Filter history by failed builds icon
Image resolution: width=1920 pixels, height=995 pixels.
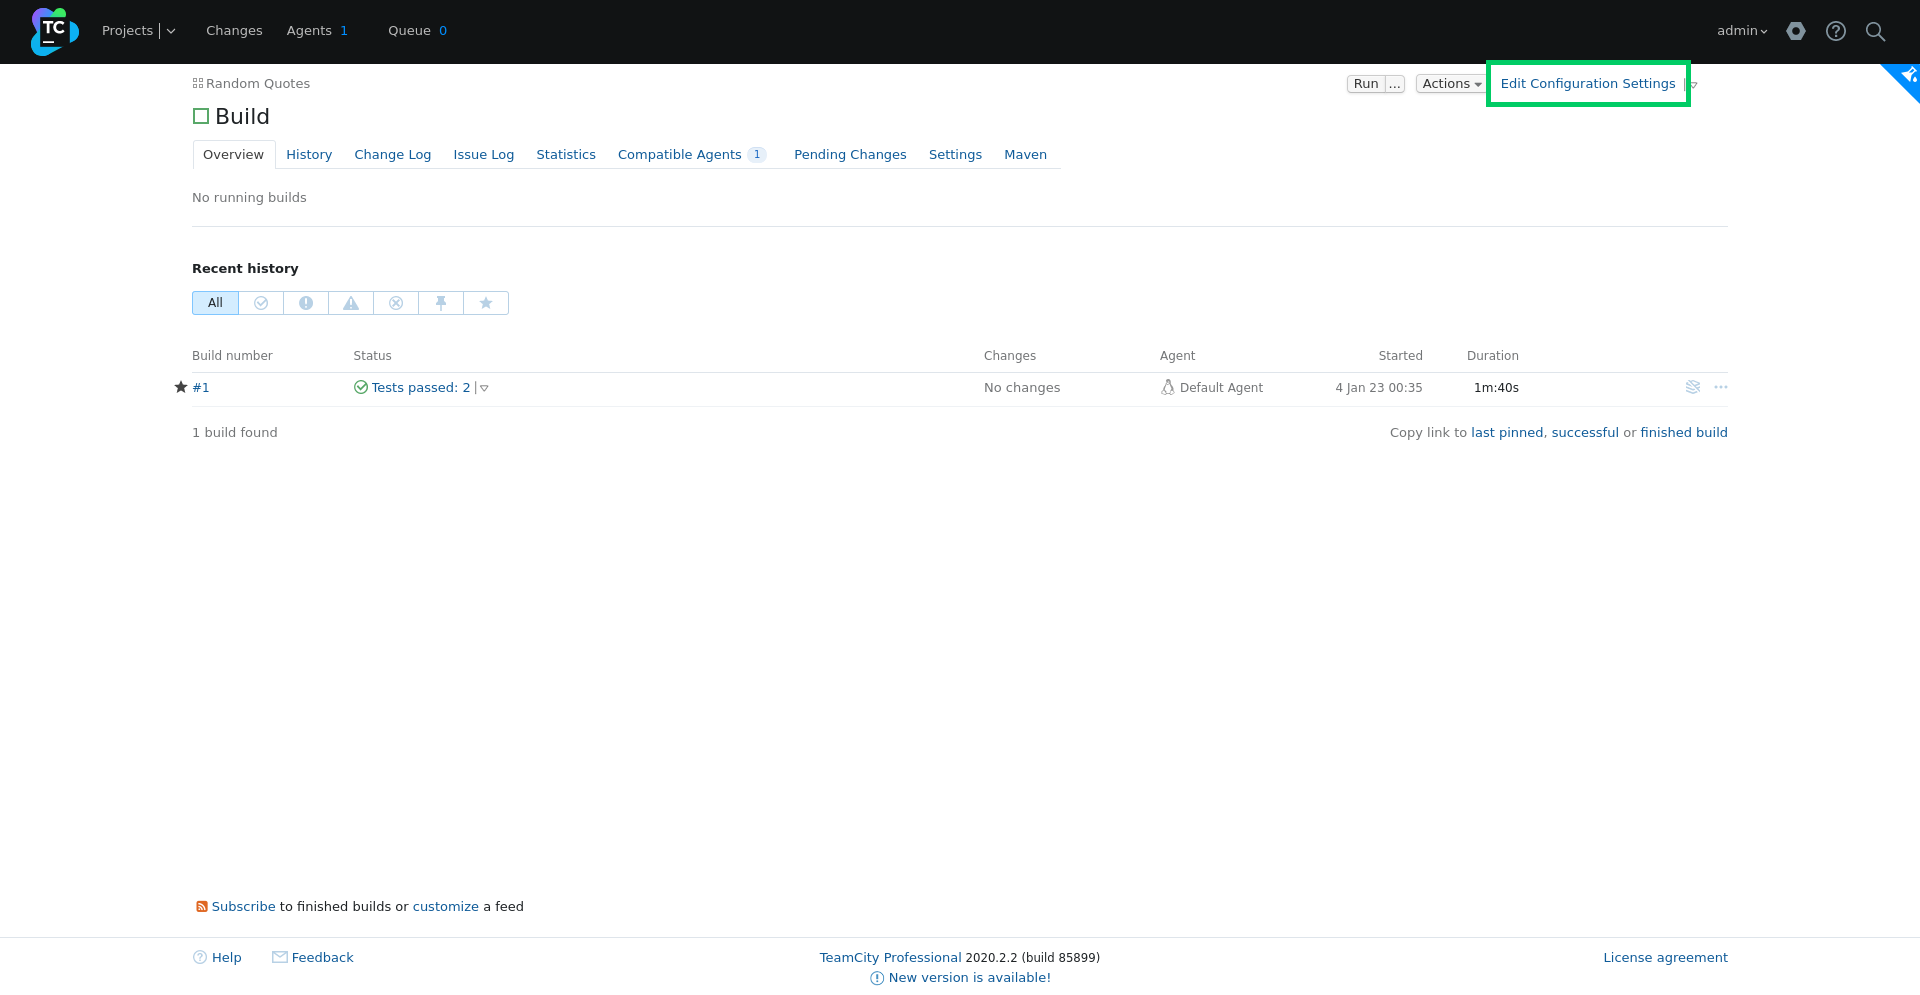306,303
